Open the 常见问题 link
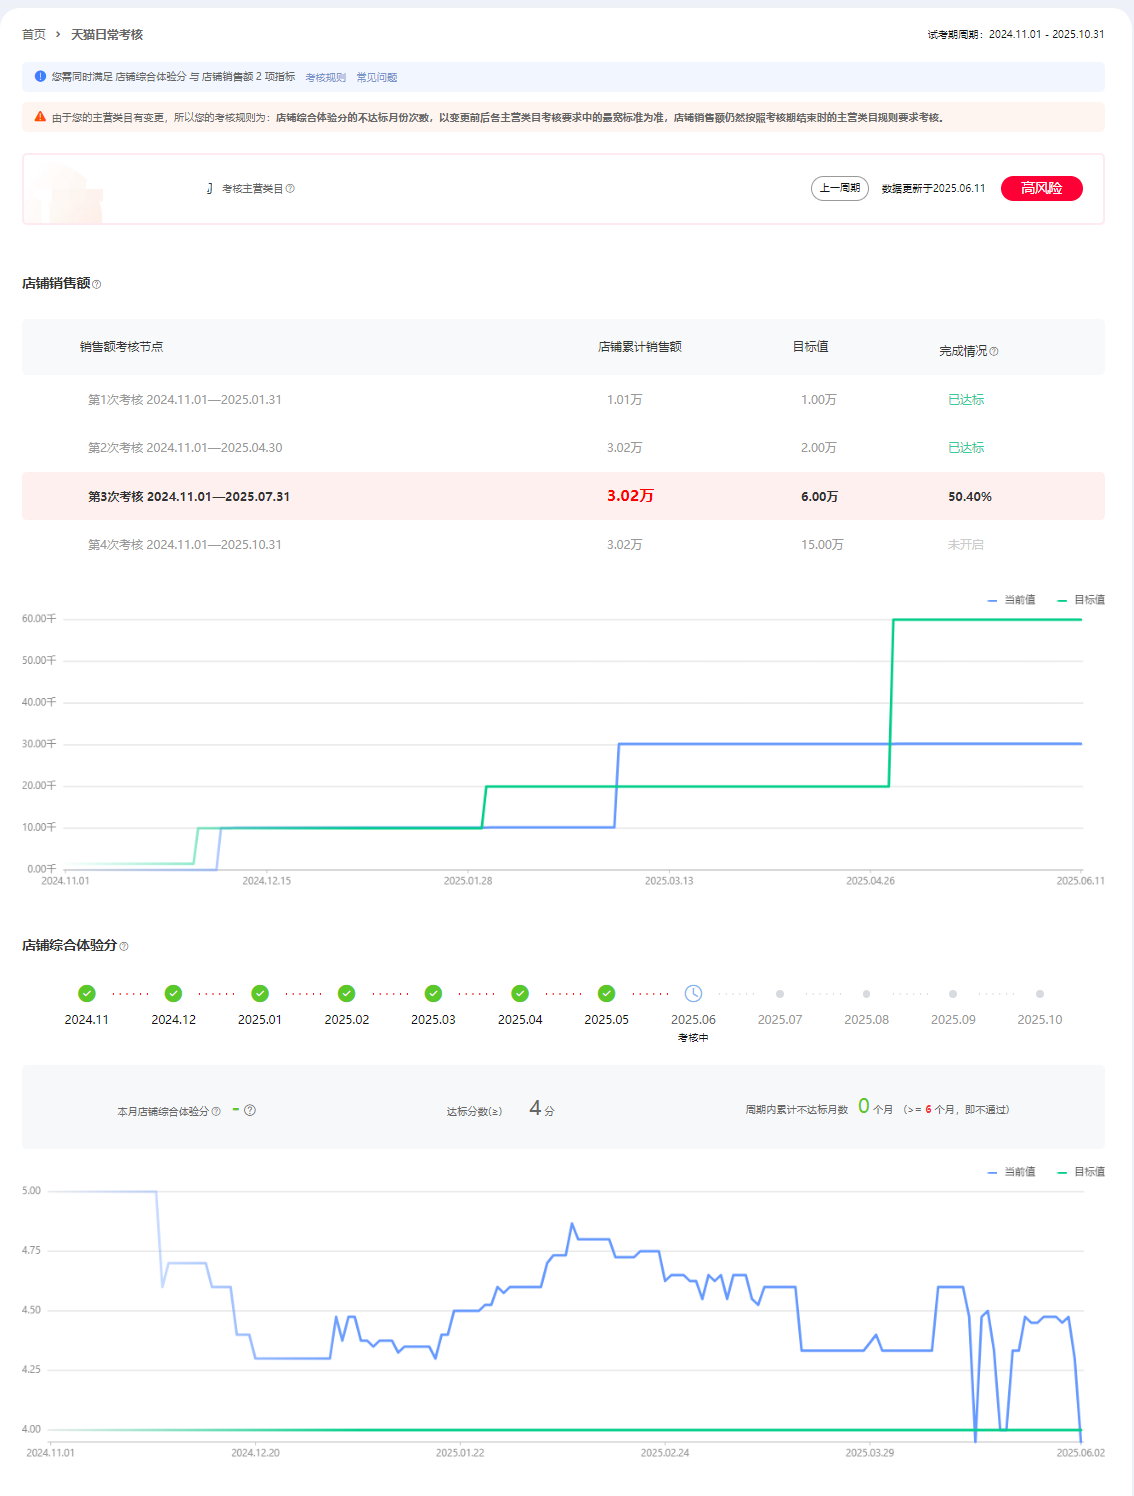 [376, 78]
